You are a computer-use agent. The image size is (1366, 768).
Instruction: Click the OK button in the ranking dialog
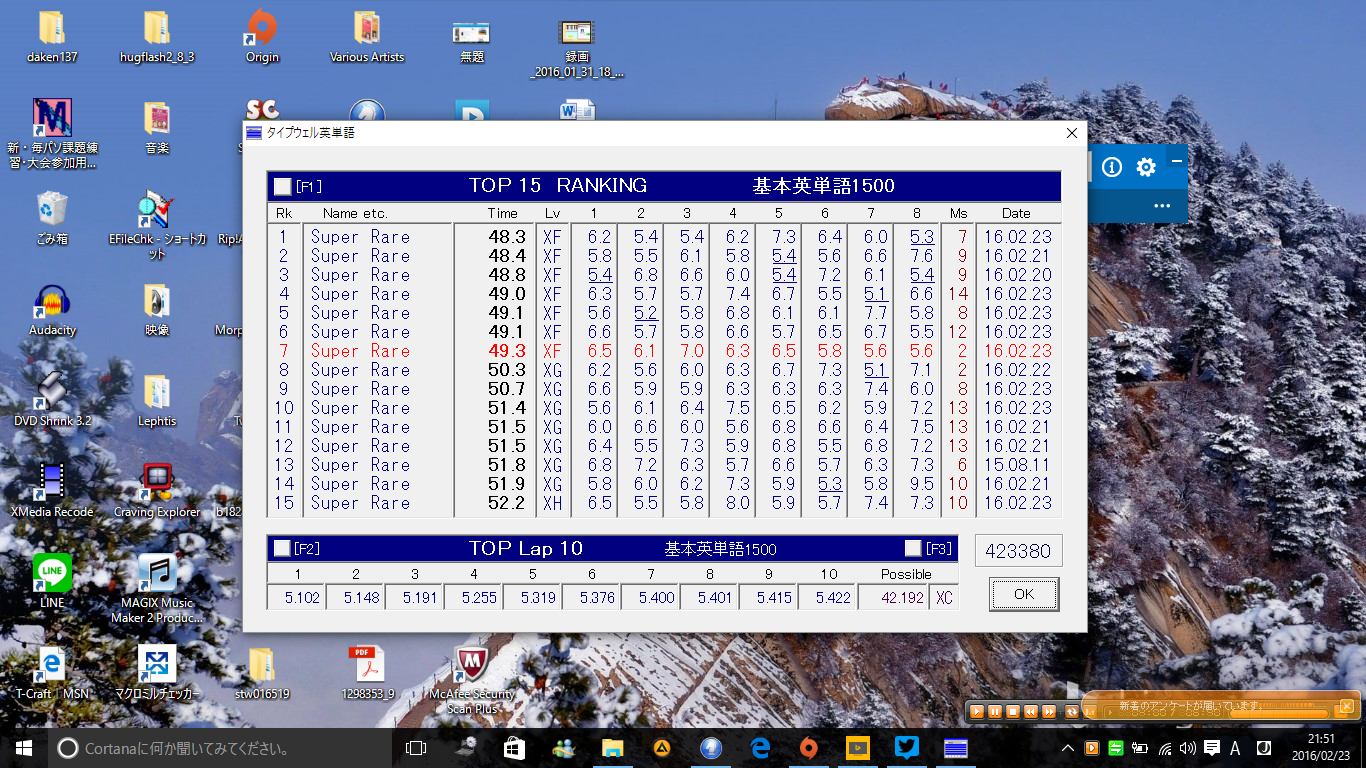[1024, 594]
